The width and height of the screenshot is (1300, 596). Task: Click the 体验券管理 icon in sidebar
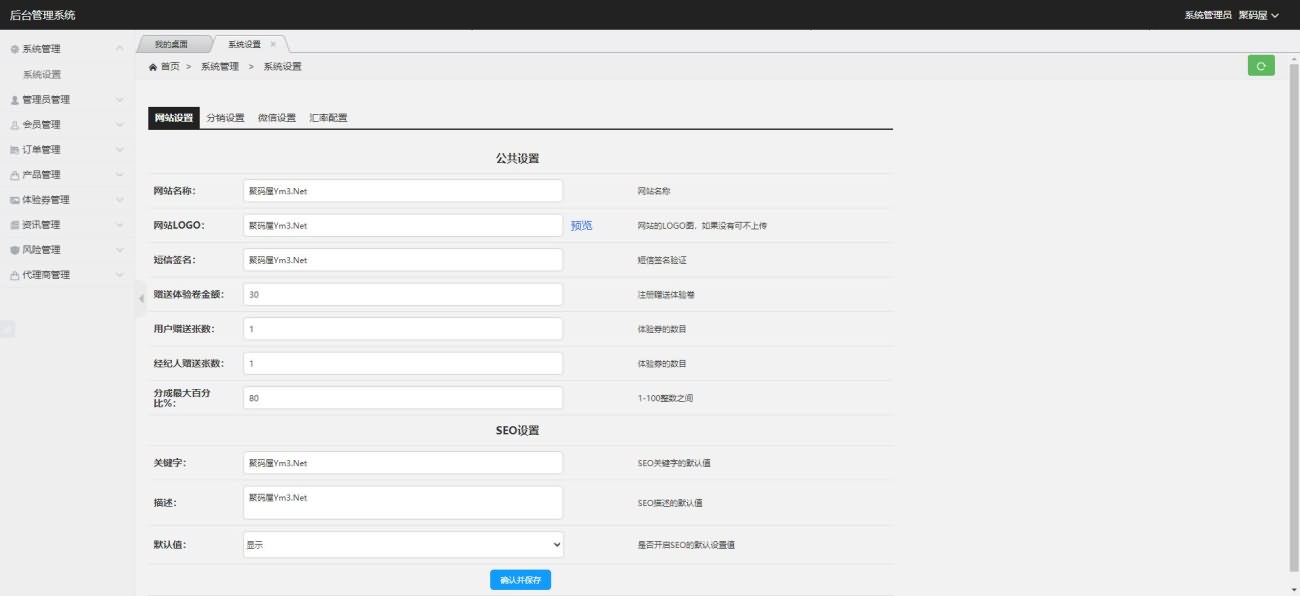tap(14, 200)
